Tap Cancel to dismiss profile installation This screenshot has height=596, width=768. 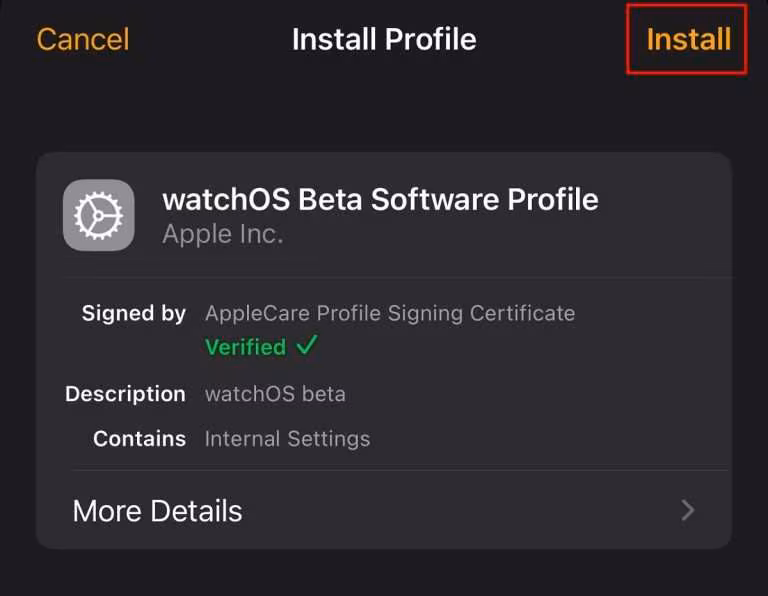point(83,40)
